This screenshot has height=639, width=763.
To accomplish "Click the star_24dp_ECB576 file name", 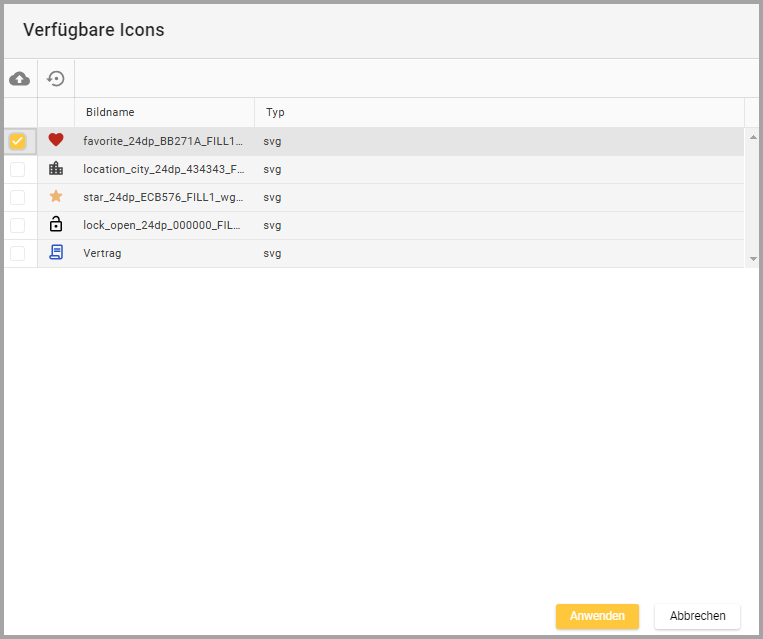I will 163,197.
